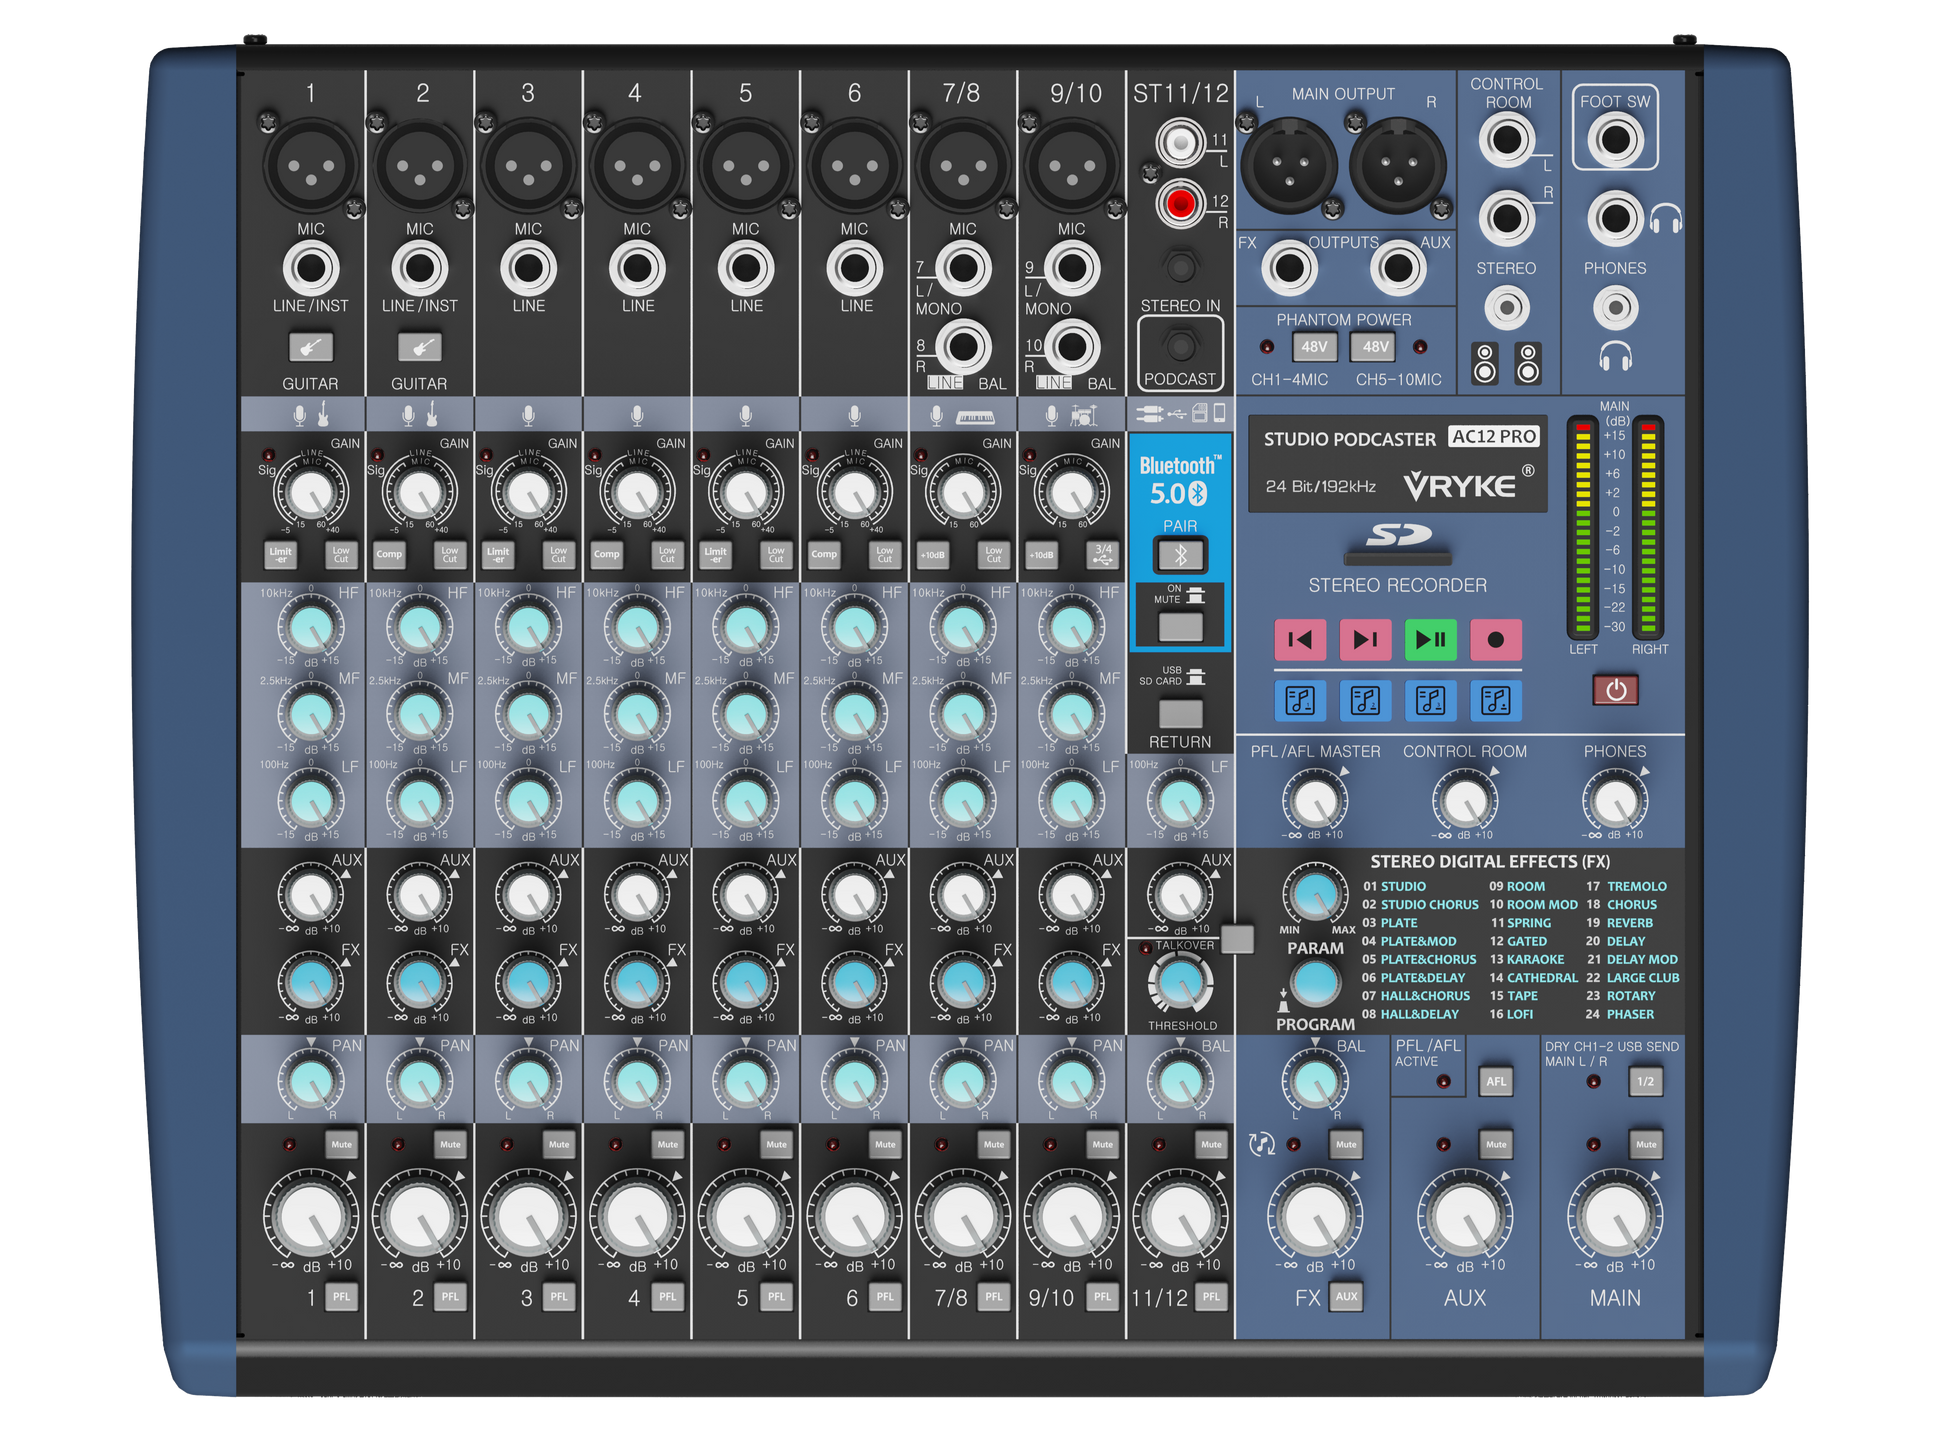The height and width of the screenshot is (1453, 1946).
Task: Click the MAIN level knob
Action: (x=1615, y=1217)
